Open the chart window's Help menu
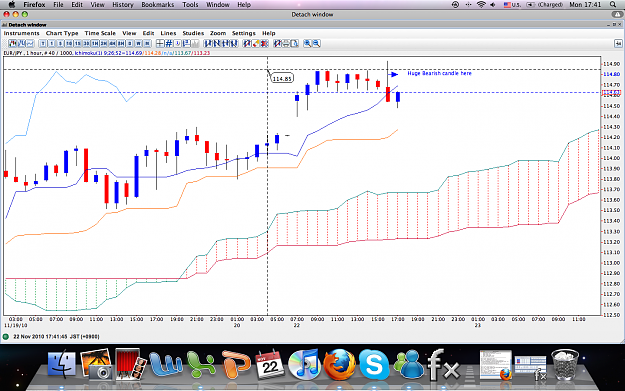The width and height of the screenshot is (625, 391). (268, 33)
